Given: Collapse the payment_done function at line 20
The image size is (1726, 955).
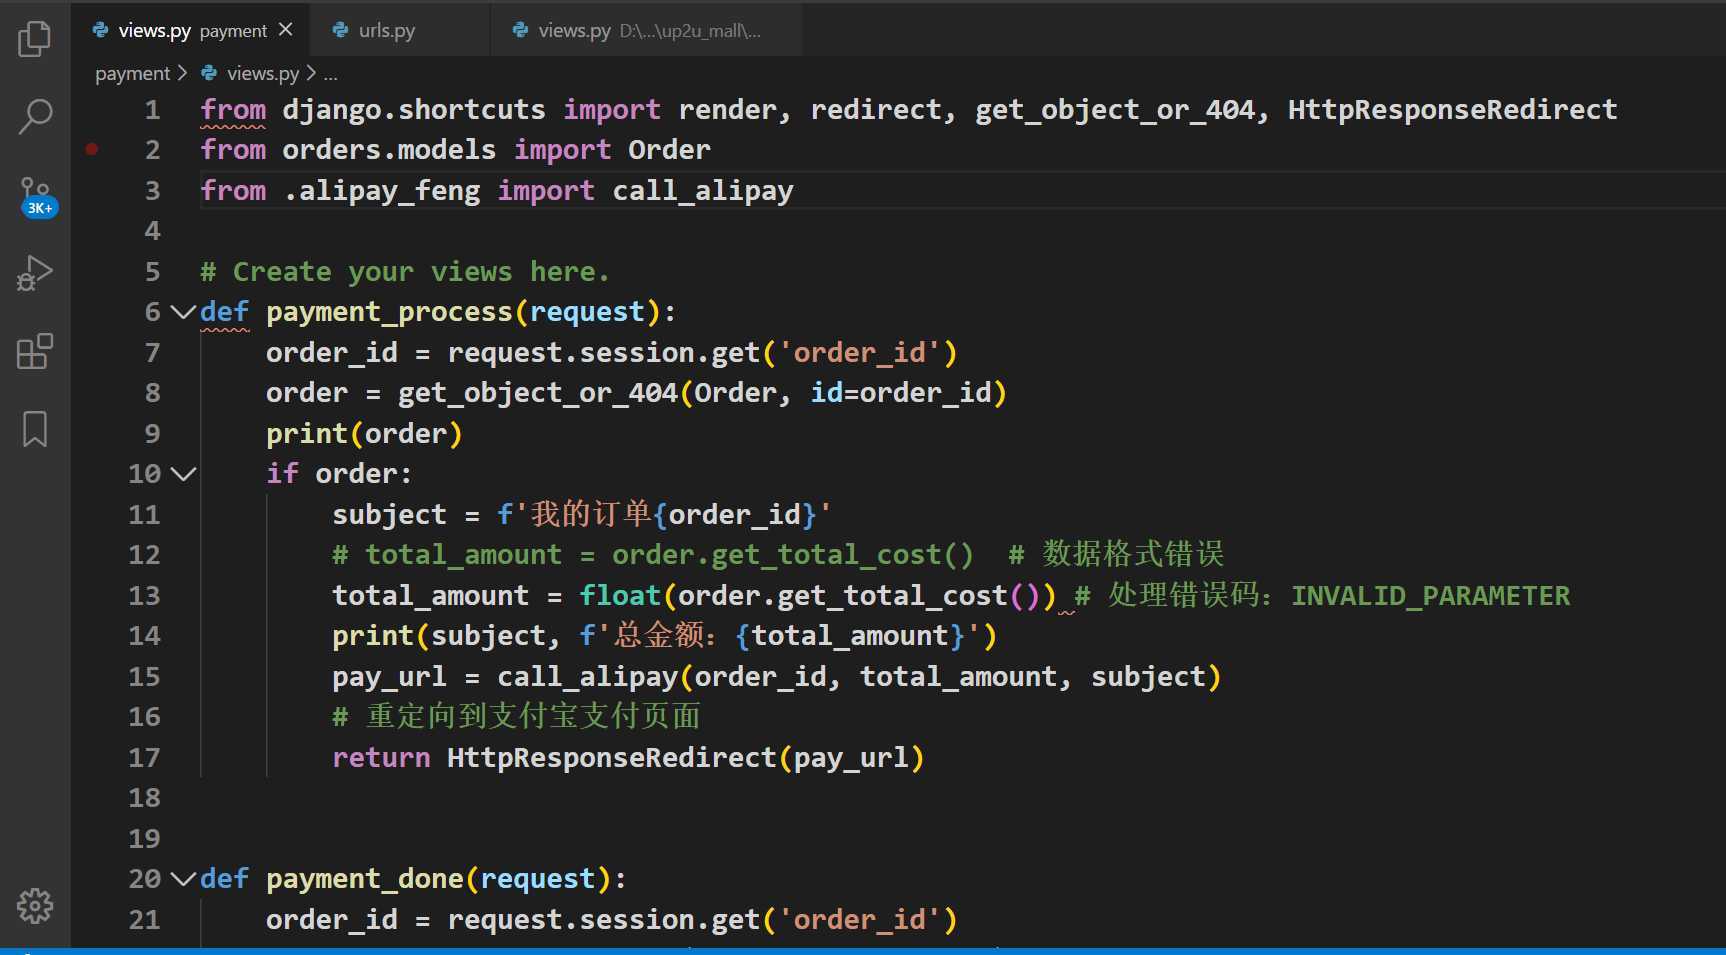Looking at the screenshot, I should click(183, 879).
